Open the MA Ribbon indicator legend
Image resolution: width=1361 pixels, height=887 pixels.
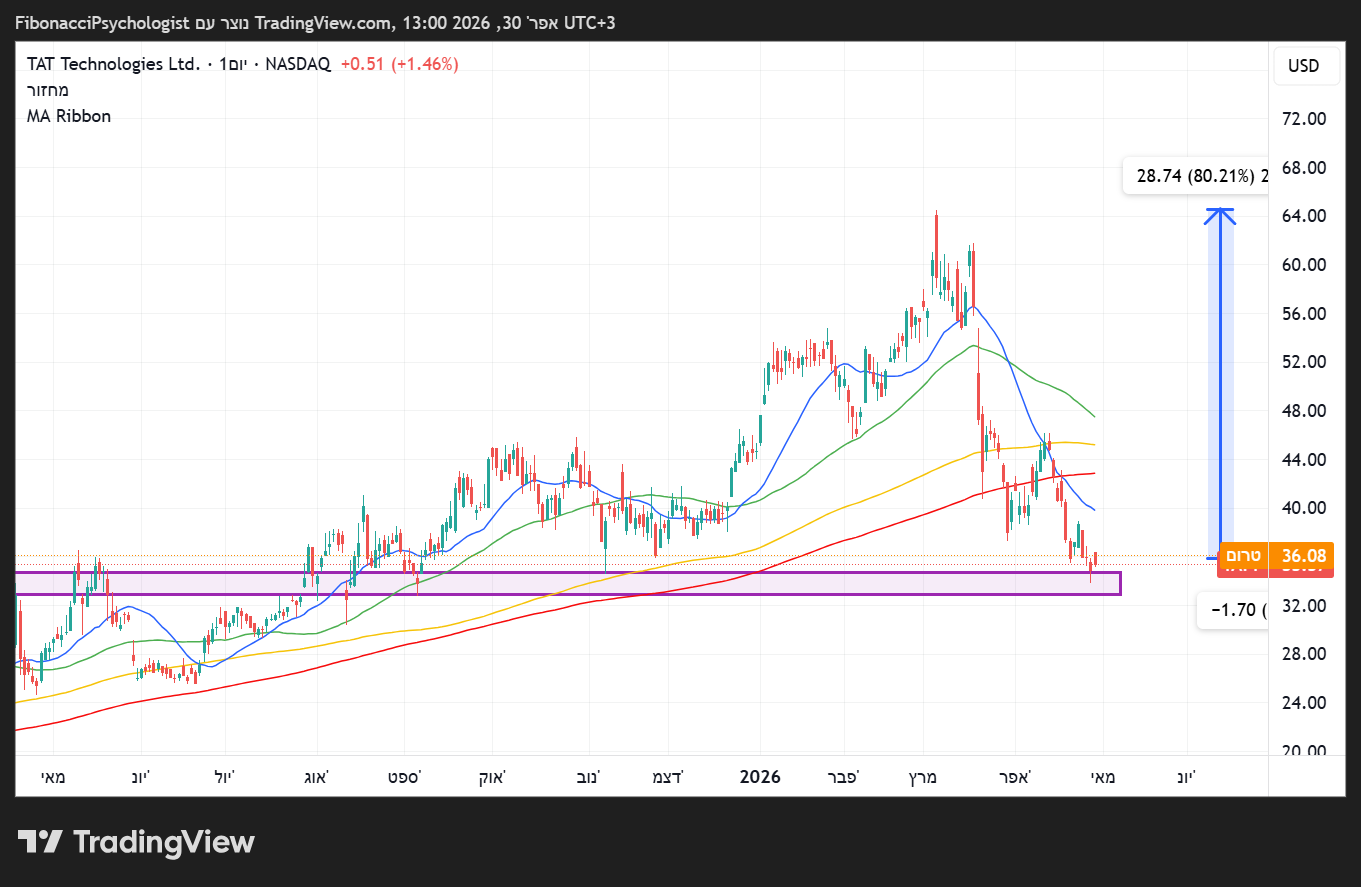[69, 116]
